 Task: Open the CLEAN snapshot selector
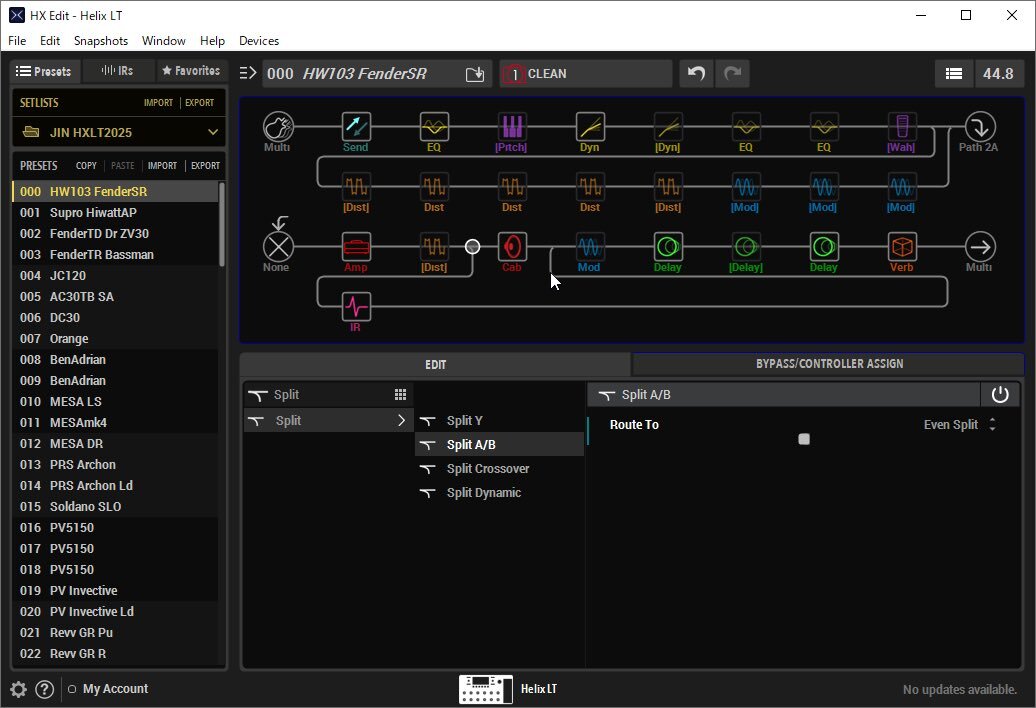[x=586, y=74]
